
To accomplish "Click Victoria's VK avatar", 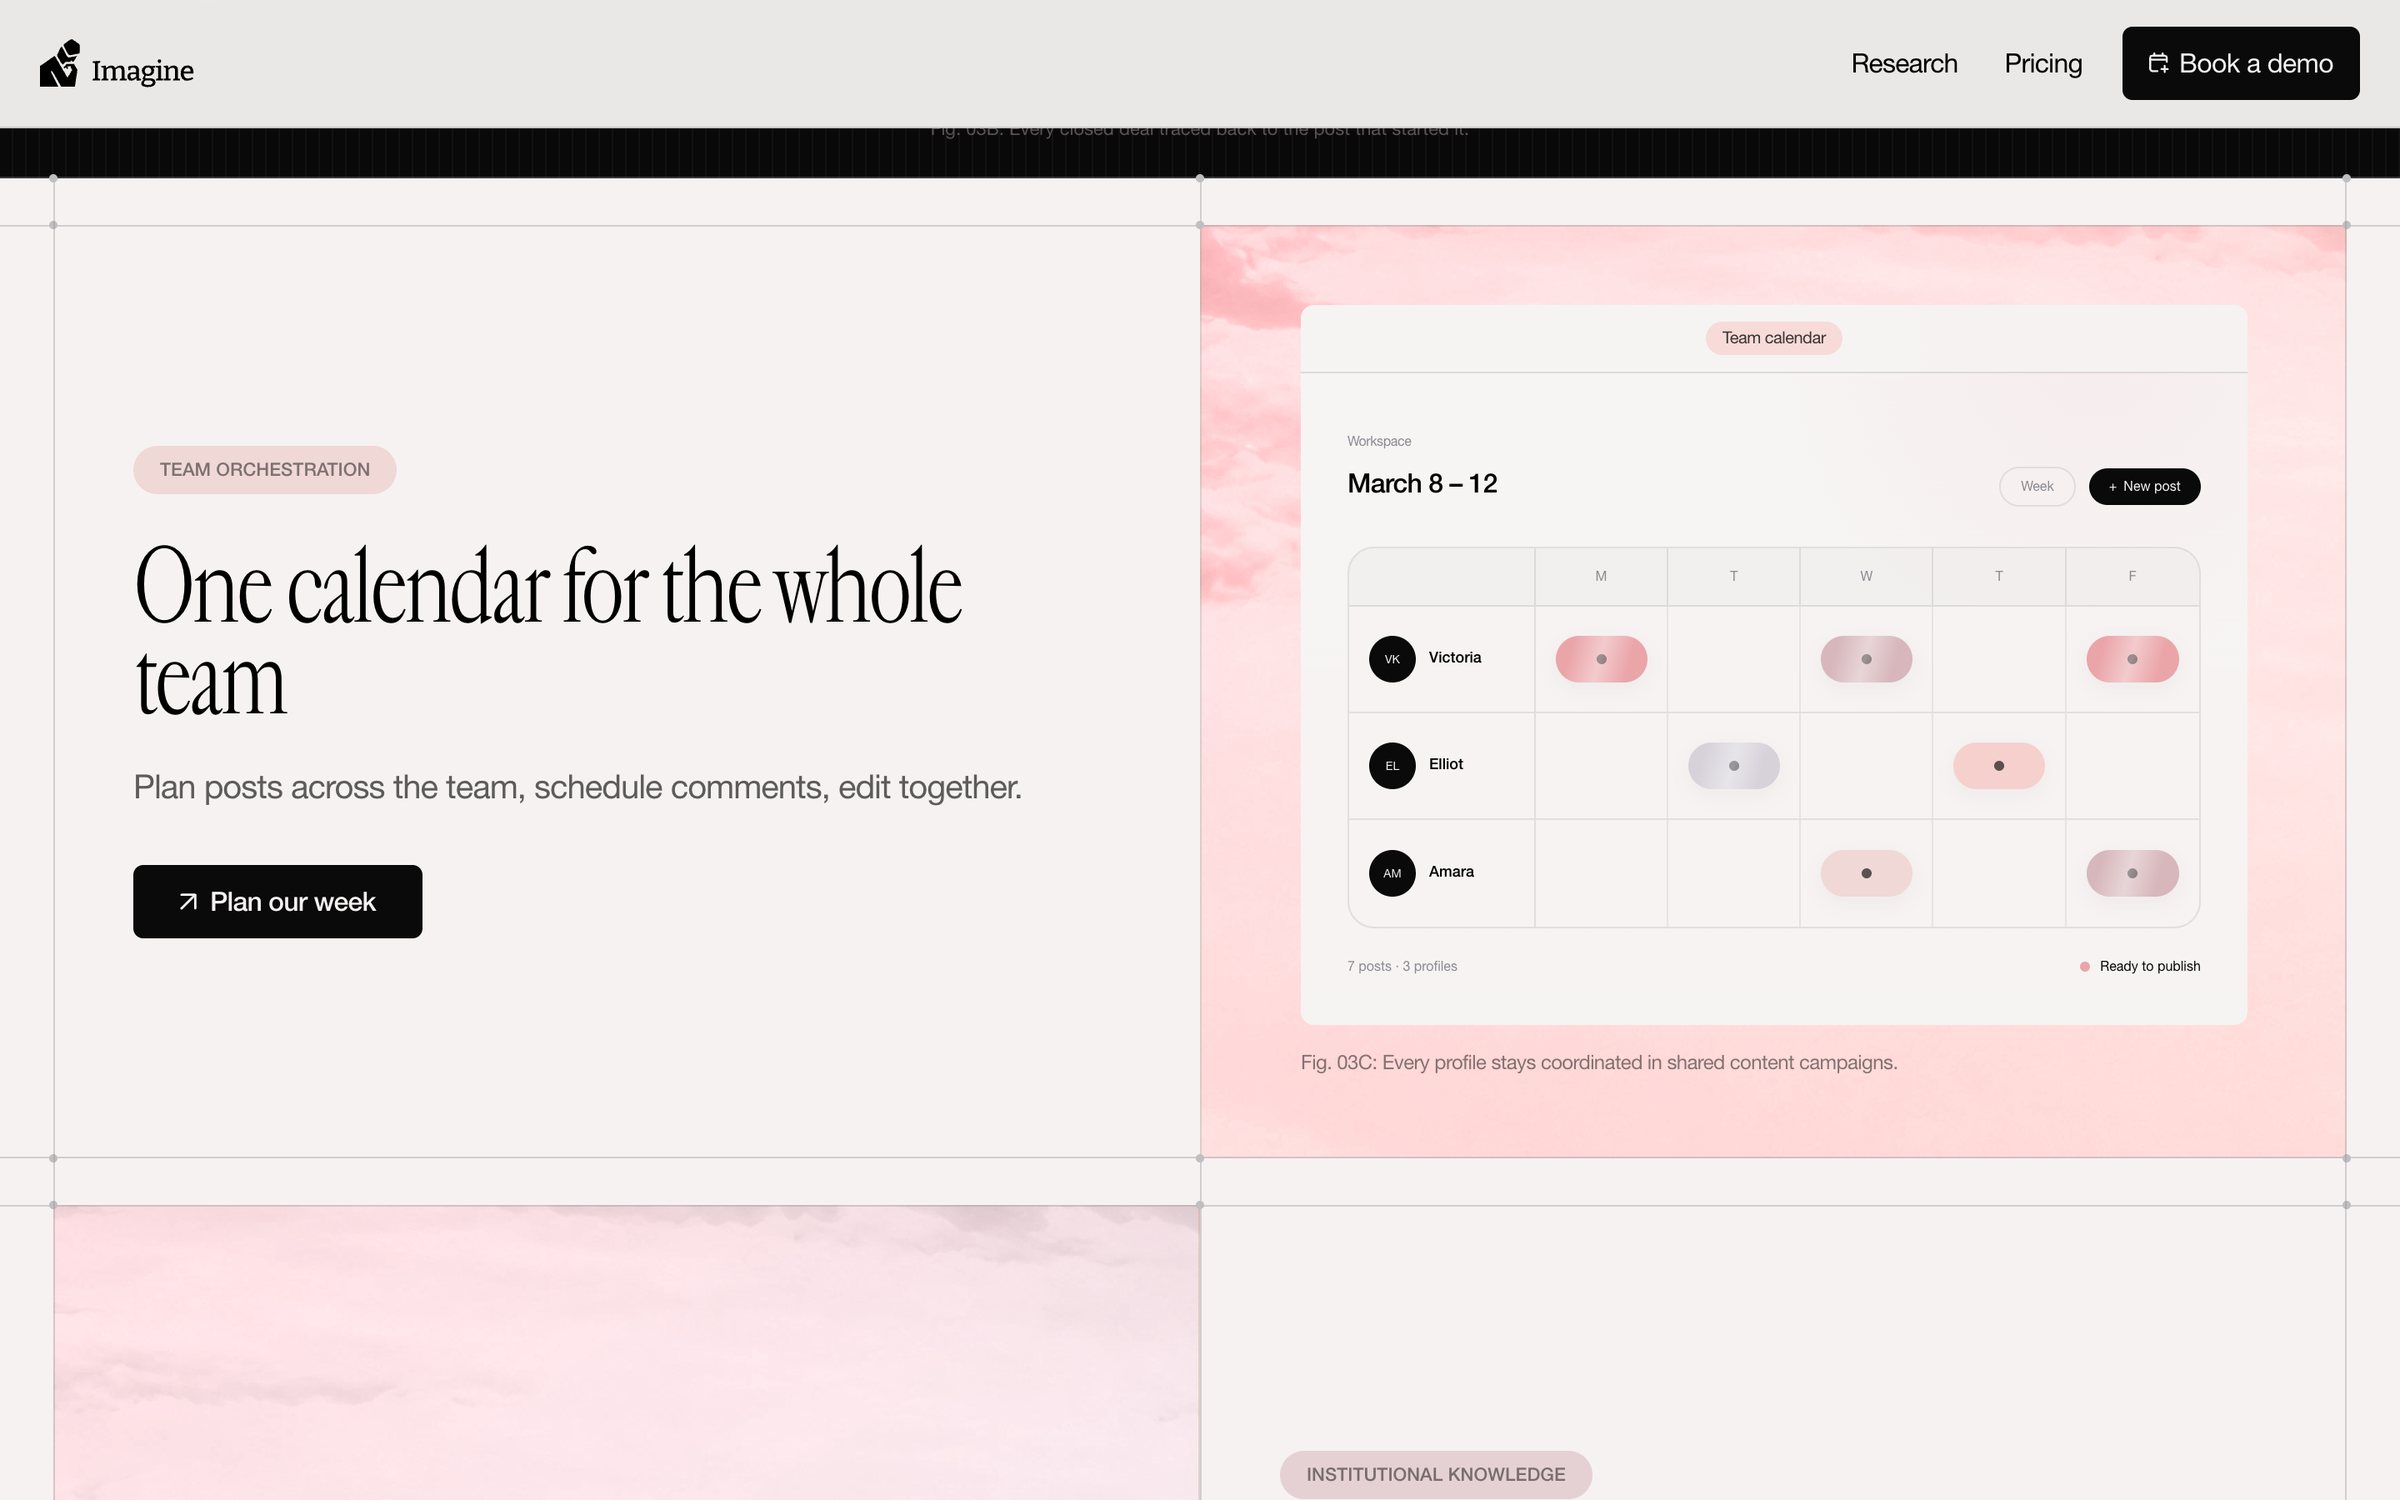I will click(x=1391, y=659).
